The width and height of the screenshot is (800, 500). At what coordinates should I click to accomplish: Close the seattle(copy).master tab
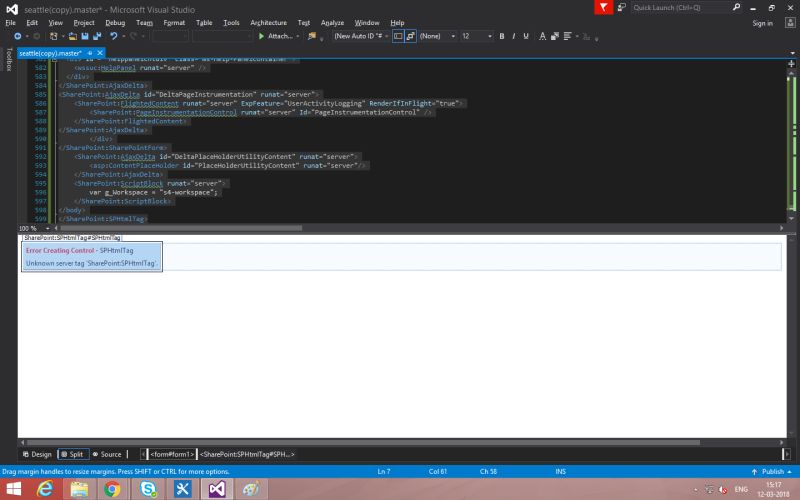pos(100,53)
